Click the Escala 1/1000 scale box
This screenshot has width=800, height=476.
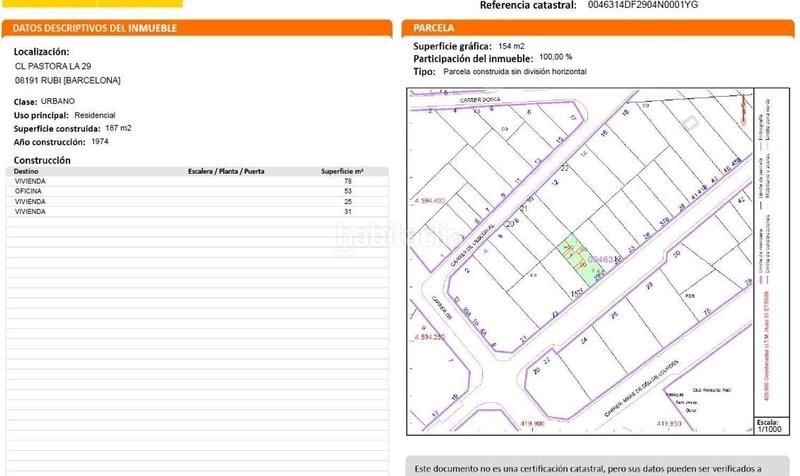pyautogui.click(x=768, y=425)
